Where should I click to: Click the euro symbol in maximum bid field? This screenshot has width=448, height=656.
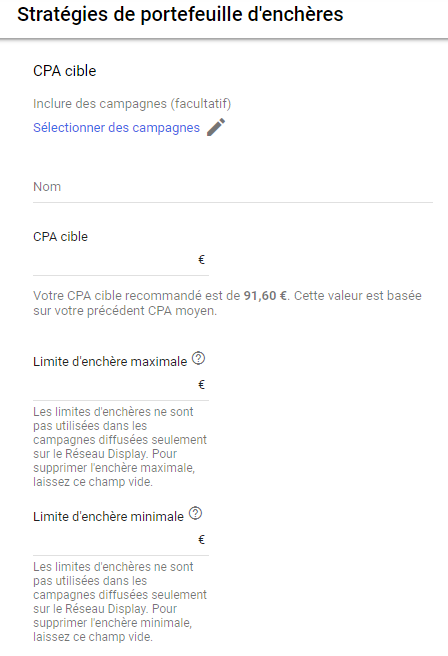click(201, 384)
